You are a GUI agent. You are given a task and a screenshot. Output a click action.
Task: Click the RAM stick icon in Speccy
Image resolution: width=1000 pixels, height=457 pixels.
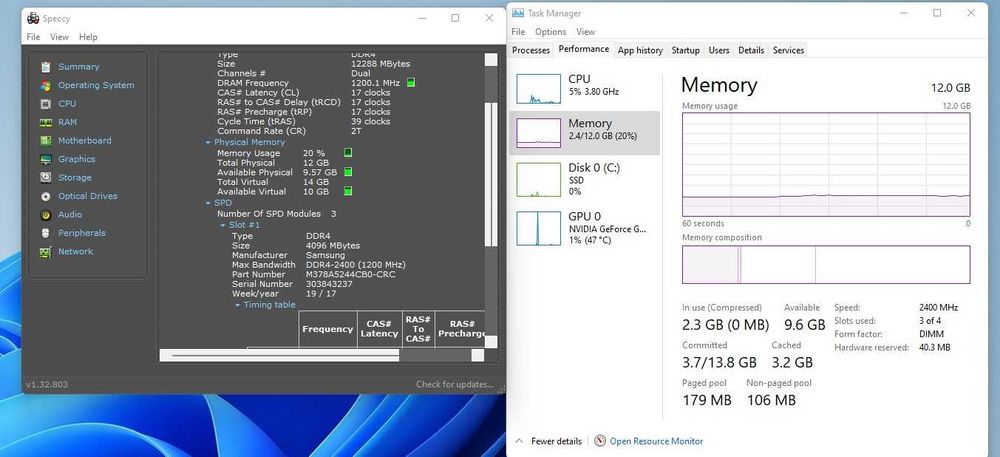pos(45,122)
